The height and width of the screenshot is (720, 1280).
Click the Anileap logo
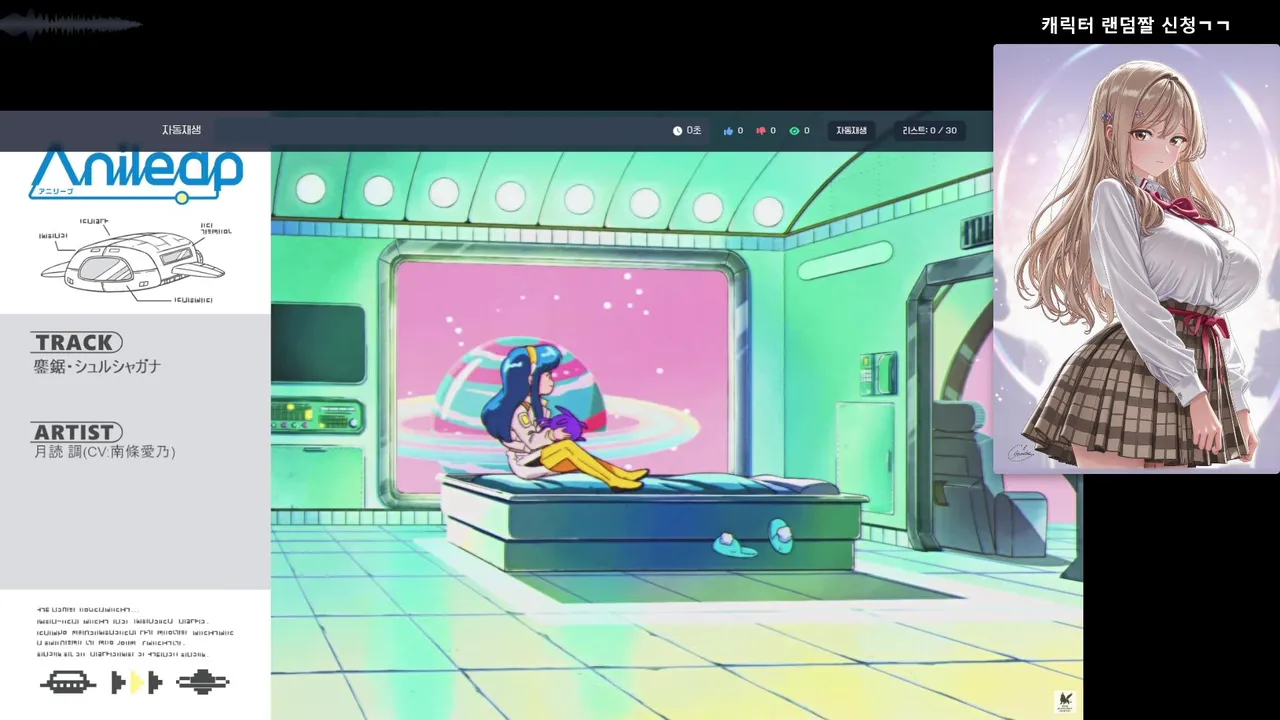pos(136,174)
